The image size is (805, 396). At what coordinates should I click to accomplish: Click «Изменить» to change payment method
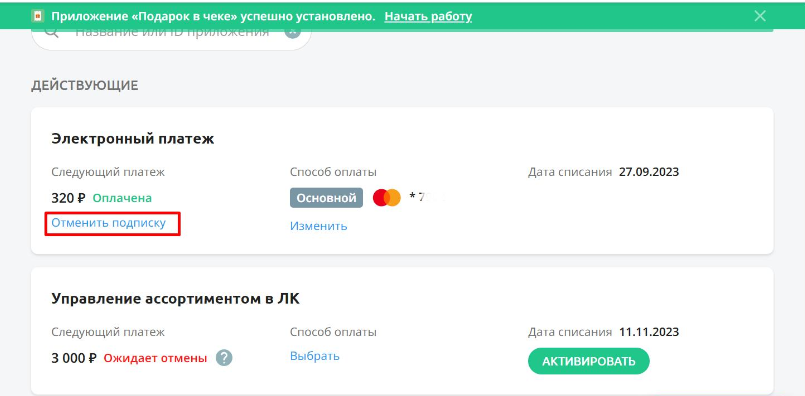coord(318,226)
